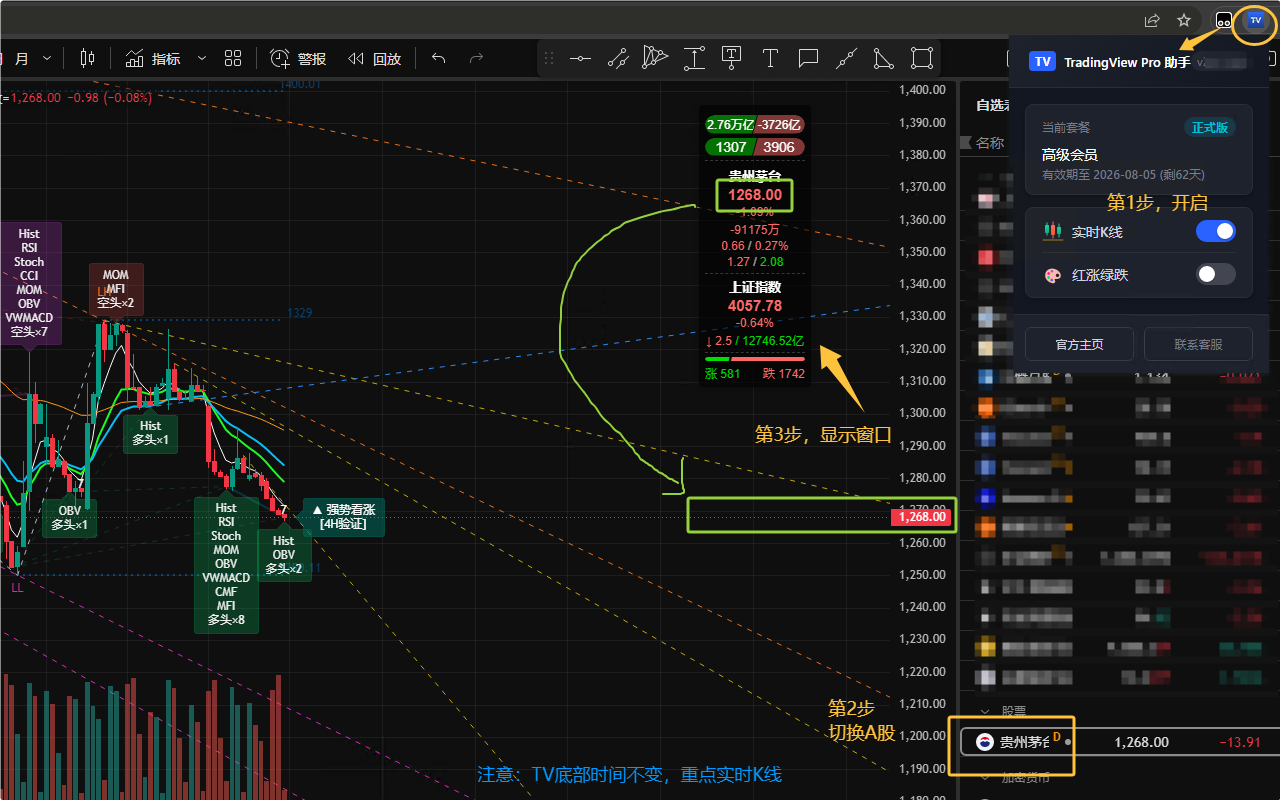The width and height of the screenshot is (1280, 800).
Task: Click the browser share page icon
Action: [1152, 20]
